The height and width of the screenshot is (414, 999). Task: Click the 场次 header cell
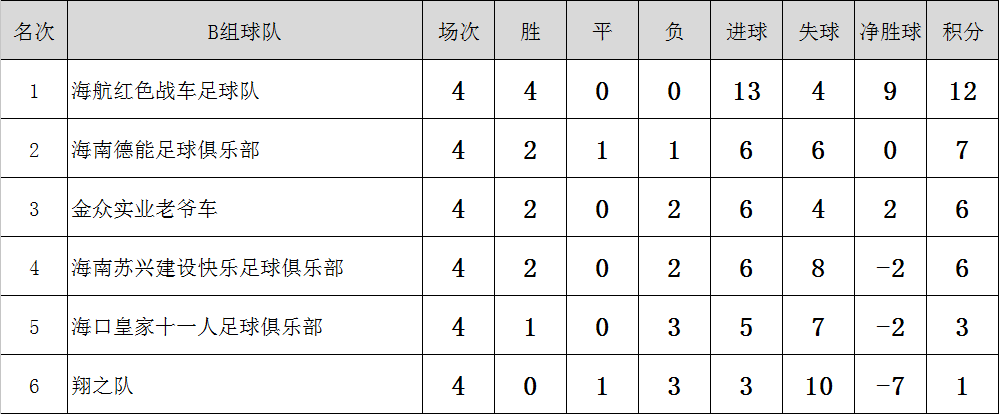click(458, 31)
